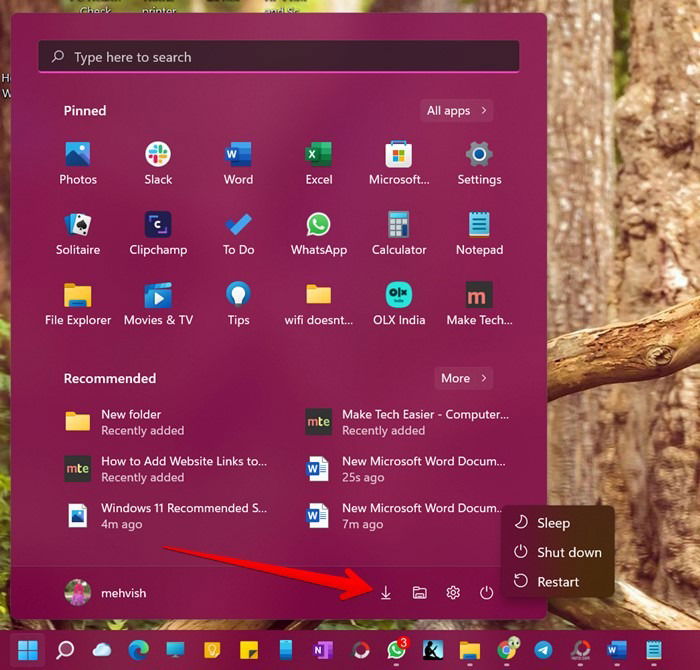
Task: Open WhatsApp with 3 notifications in taskbar
Action: coord(397,649)
